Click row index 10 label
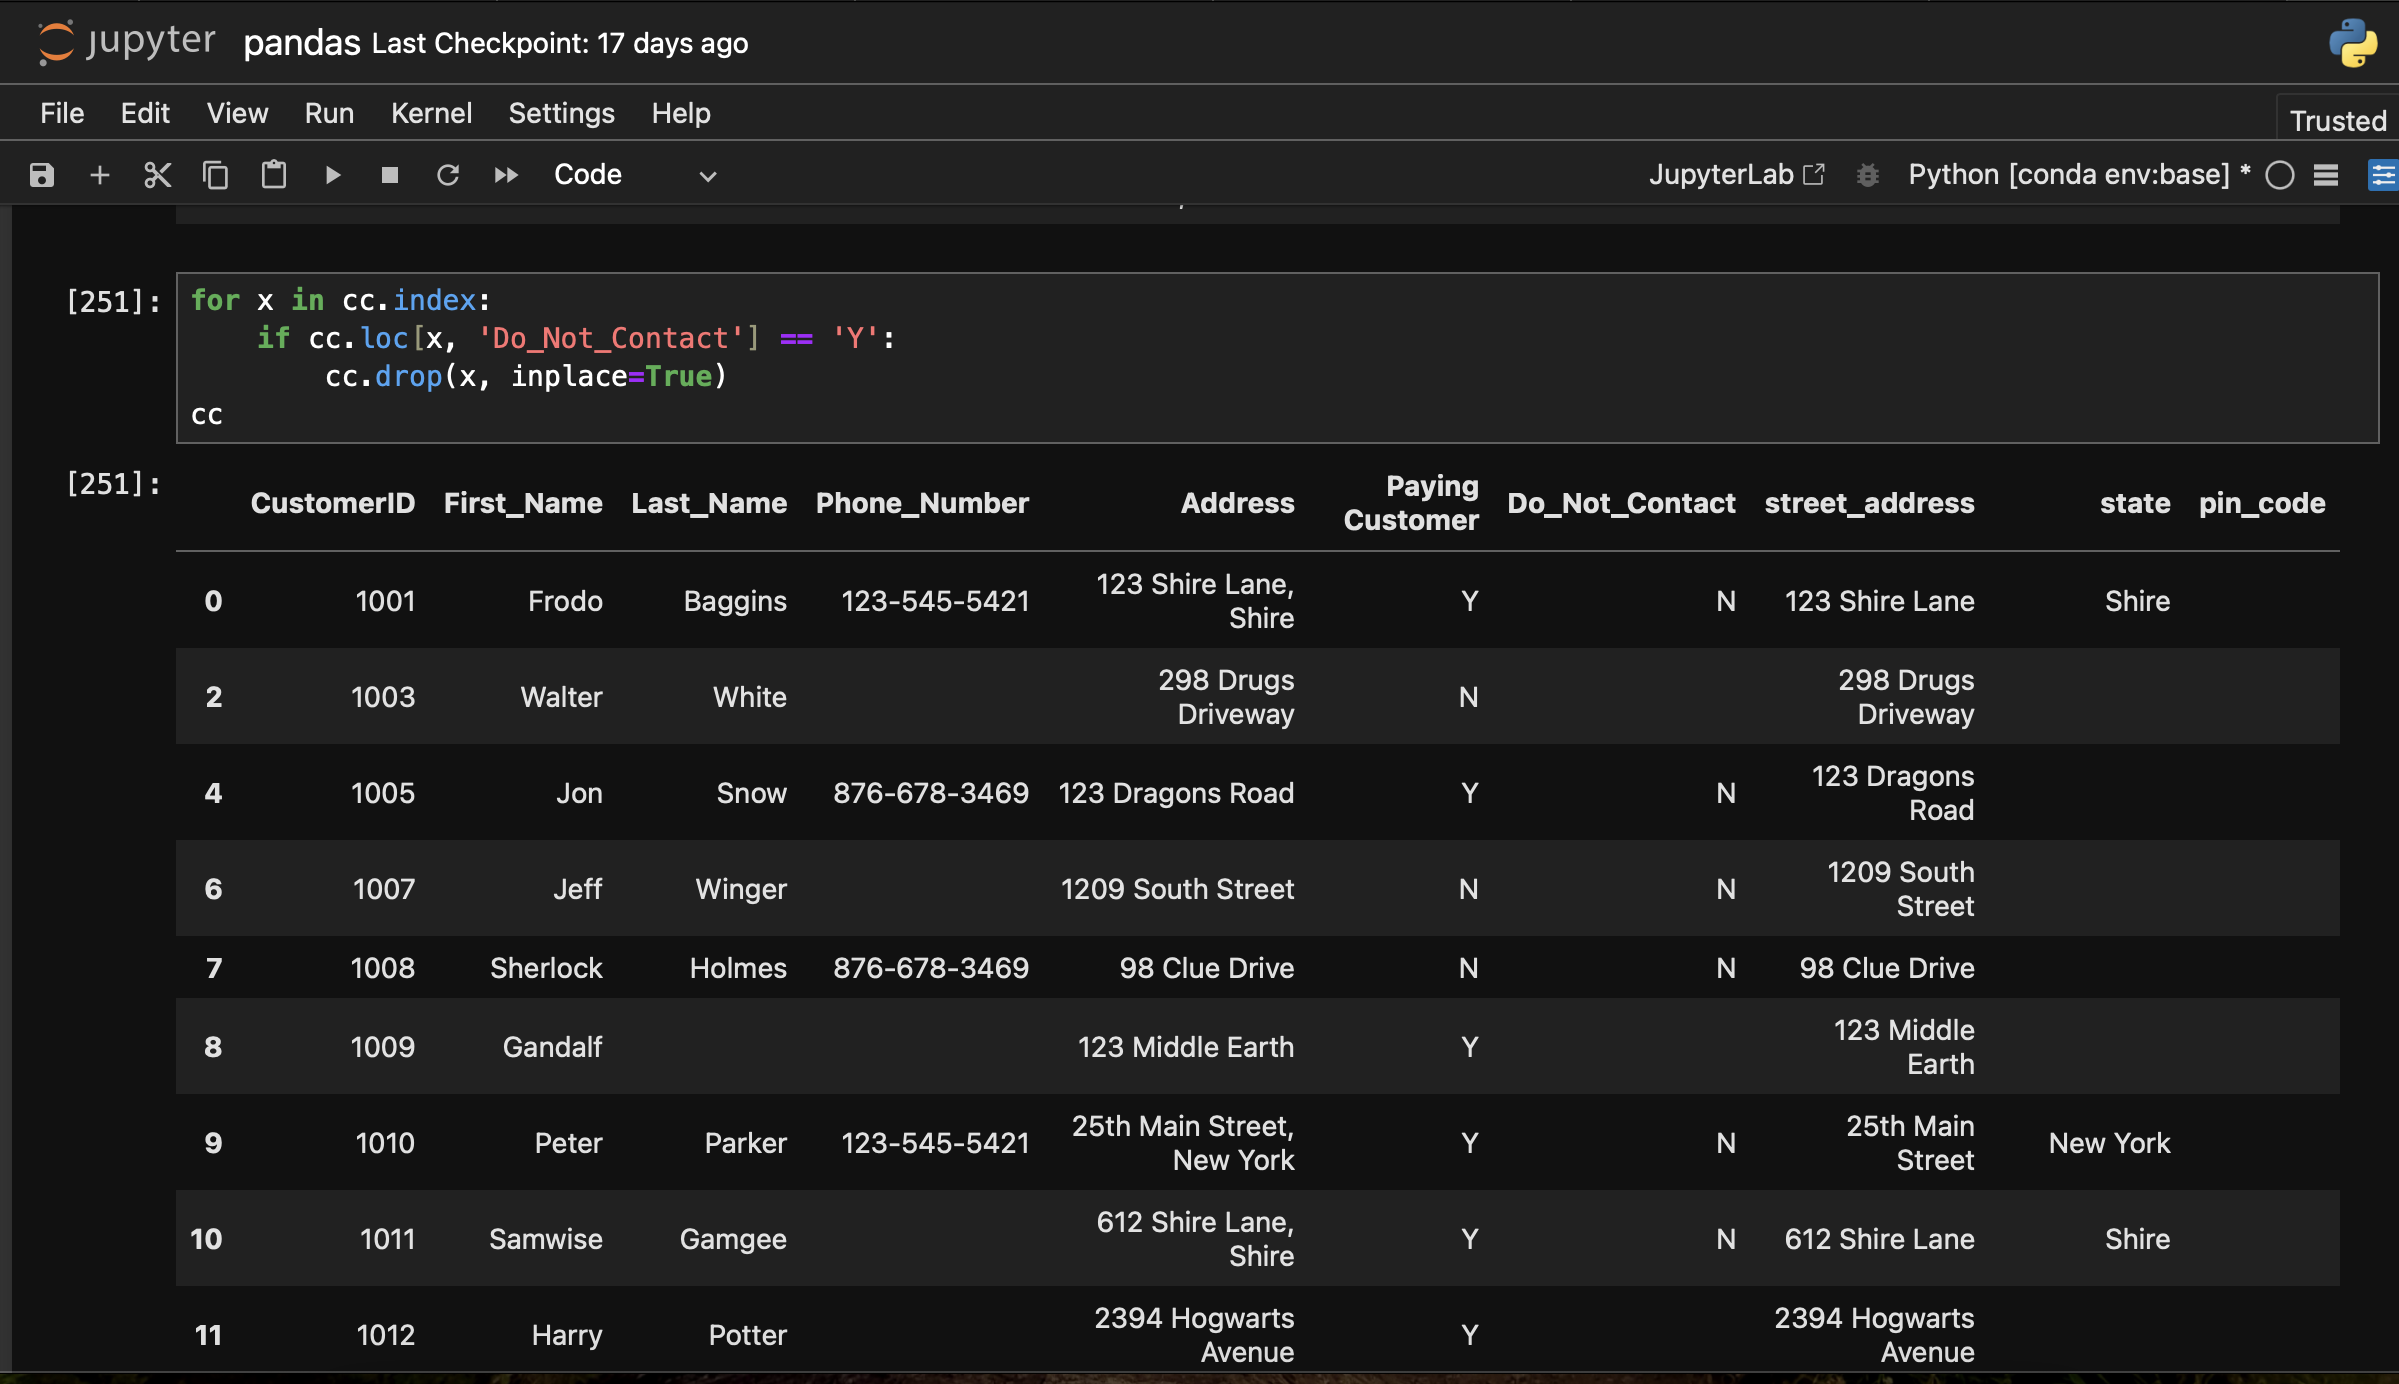This screenshot has height=1384, width=2399. coord(206,1239)
